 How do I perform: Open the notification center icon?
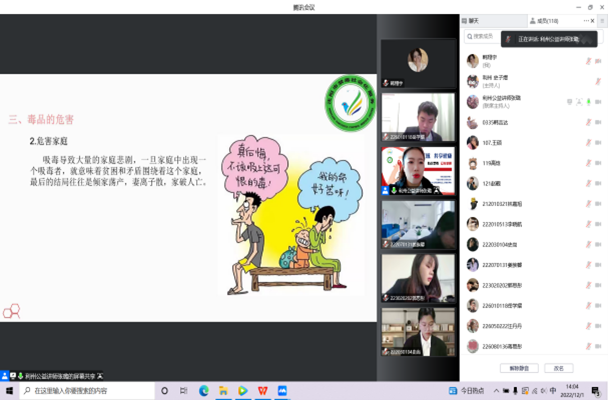[x=597, y=390]
